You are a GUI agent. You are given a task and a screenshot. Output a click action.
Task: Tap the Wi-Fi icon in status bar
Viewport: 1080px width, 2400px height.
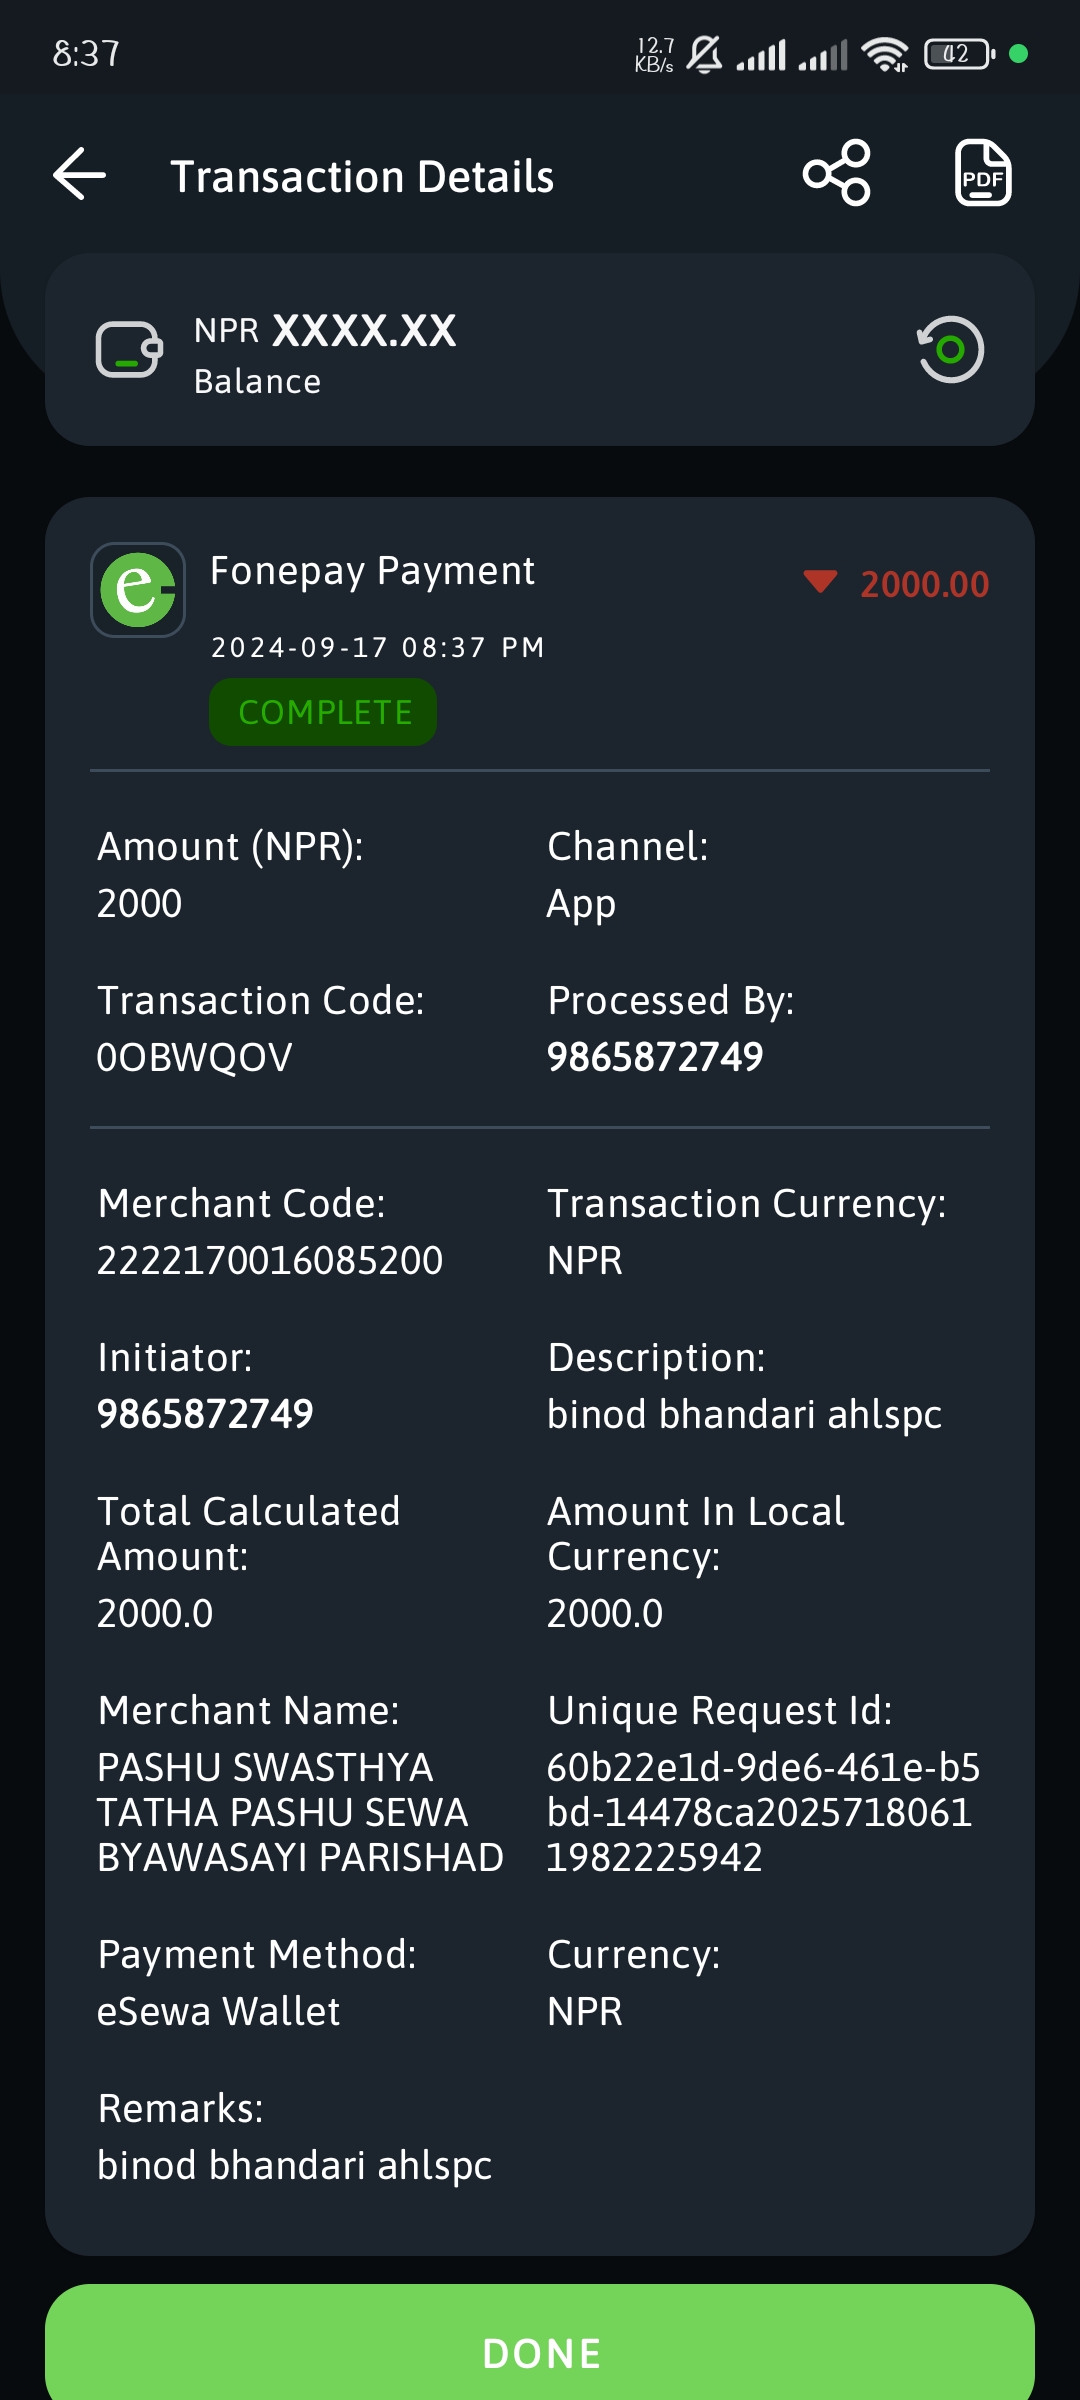click(x=886, y=54)
